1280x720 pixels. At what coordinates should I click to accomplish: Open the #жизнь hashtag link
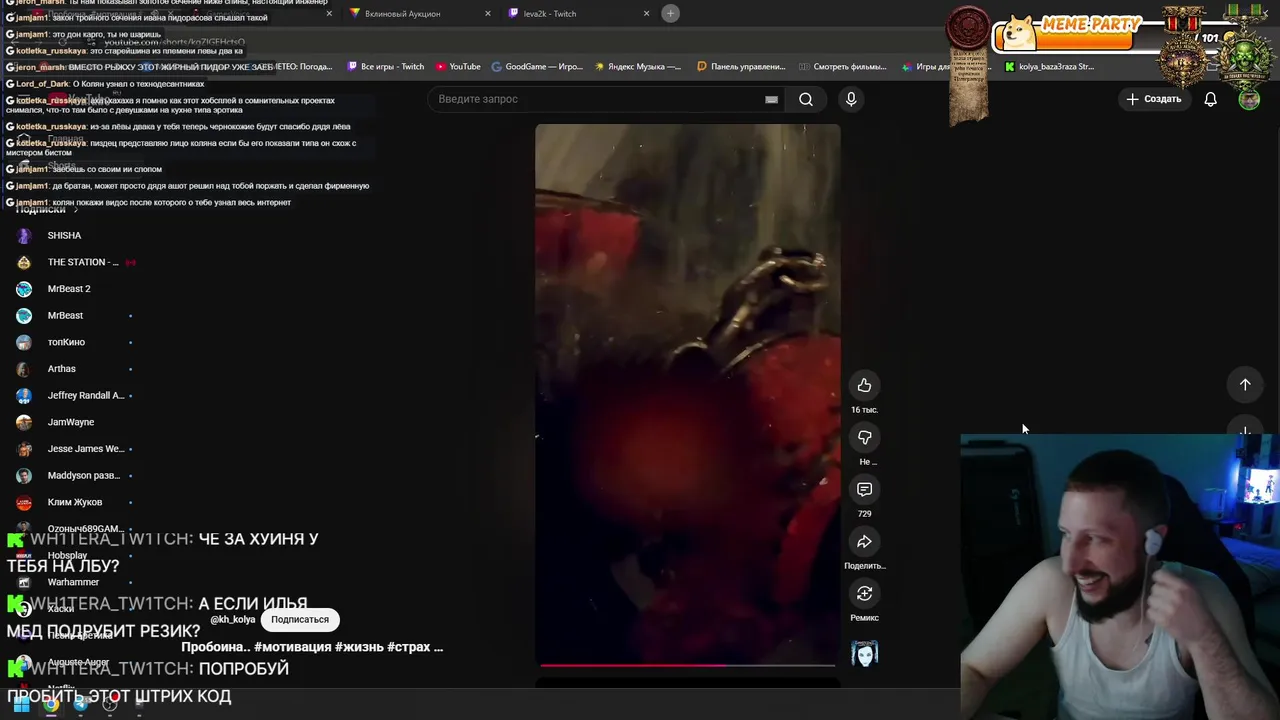click(x=359, y=647)
